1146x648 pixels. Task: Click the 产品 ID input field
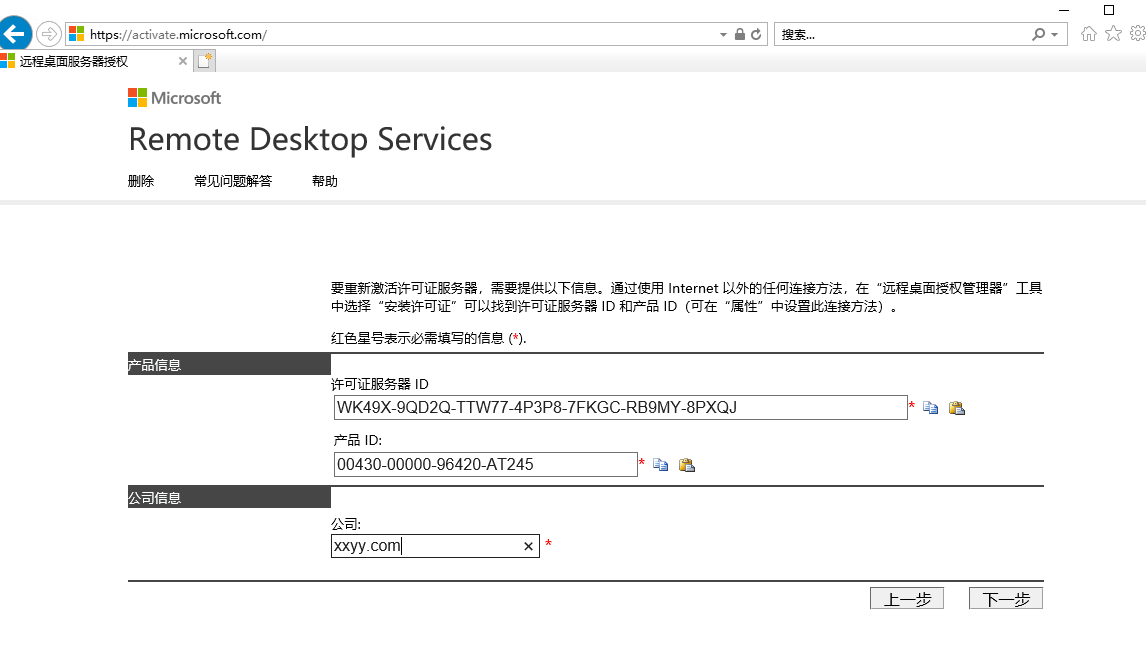coord(485,465)
